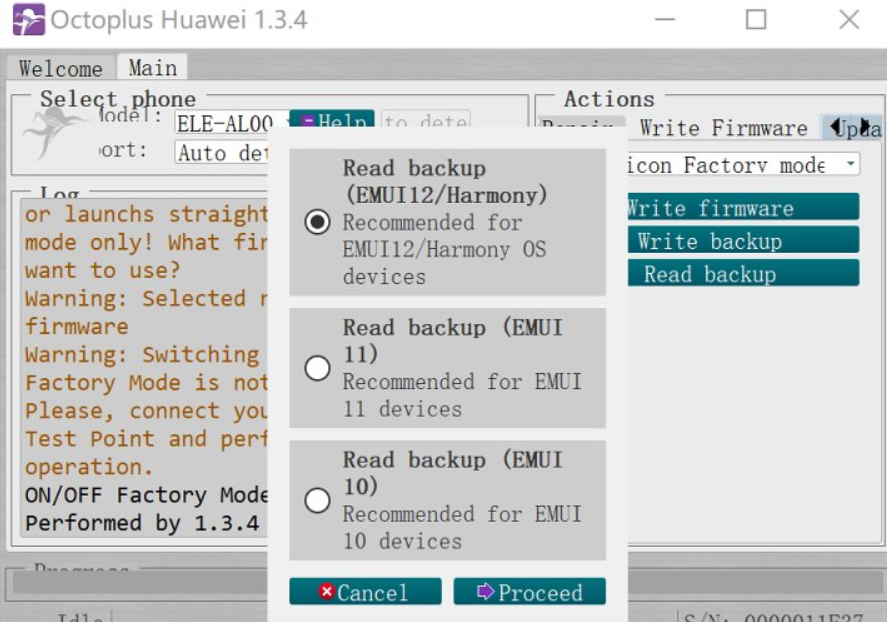Click the Help button
Screen dimensions: 887x622
[331, 119]
